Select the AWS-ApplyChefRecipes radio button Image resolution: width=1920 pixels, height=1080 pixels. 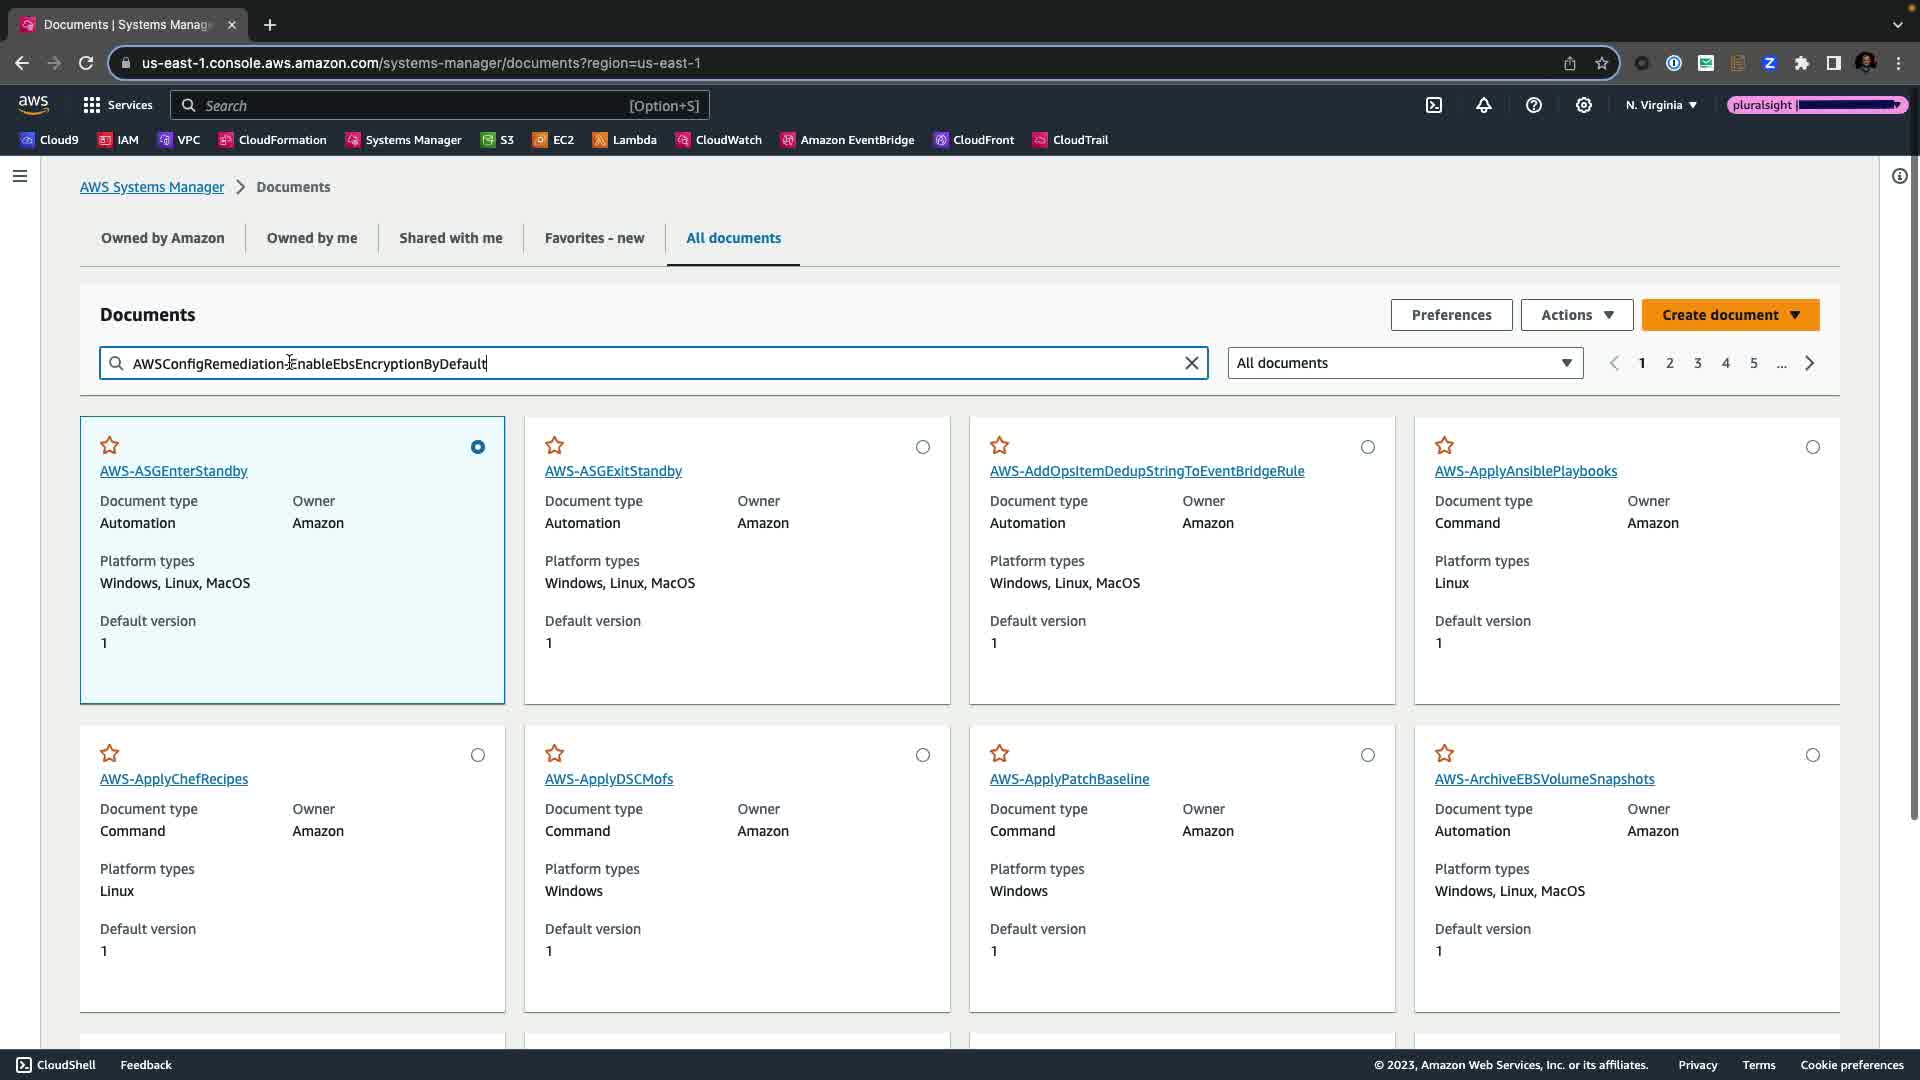(478, 755)
